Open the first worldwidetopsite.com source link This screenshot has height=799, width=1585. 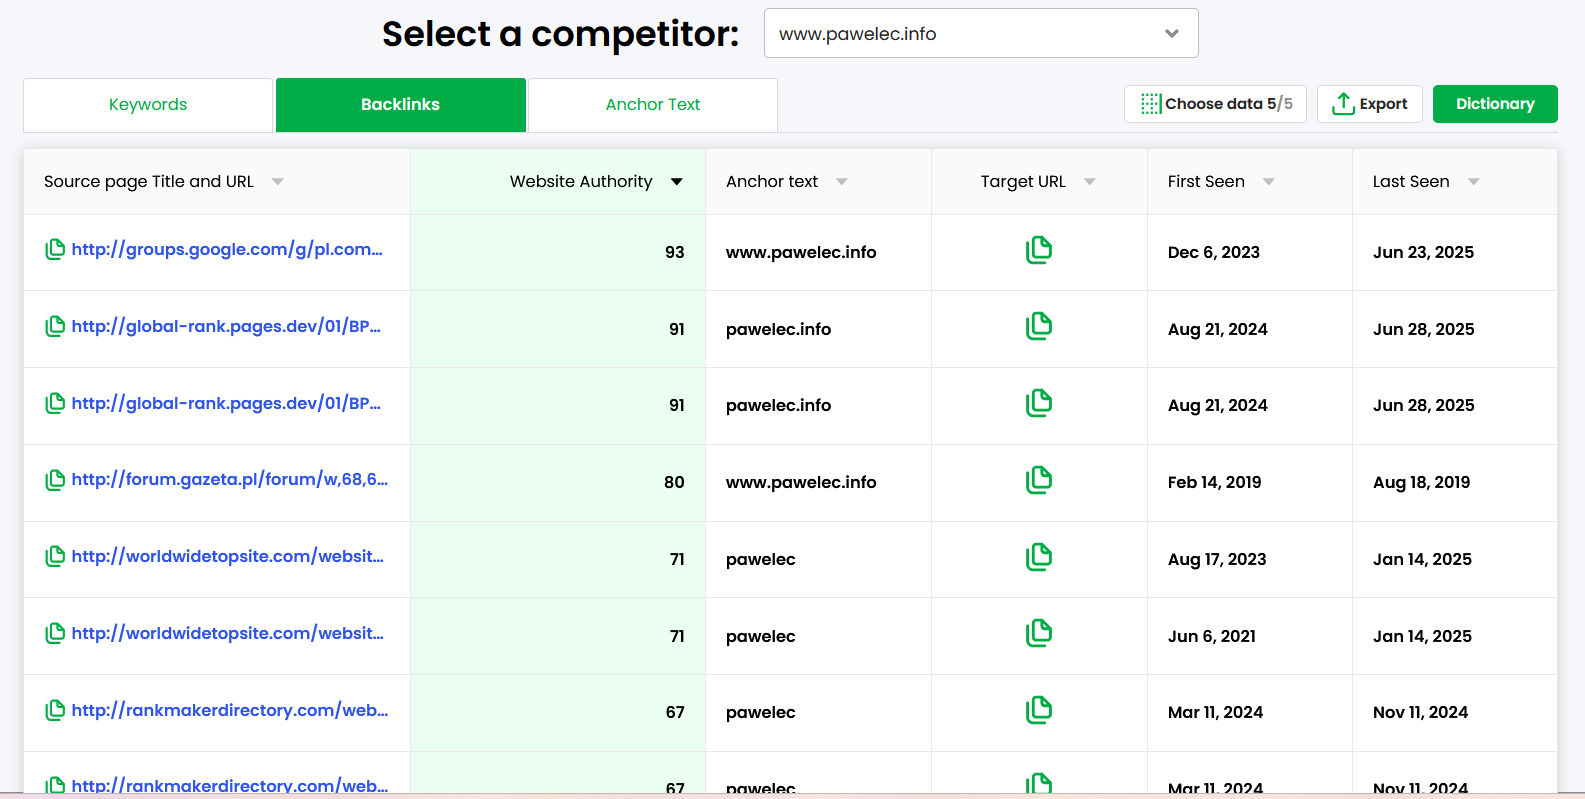(227, 557)
